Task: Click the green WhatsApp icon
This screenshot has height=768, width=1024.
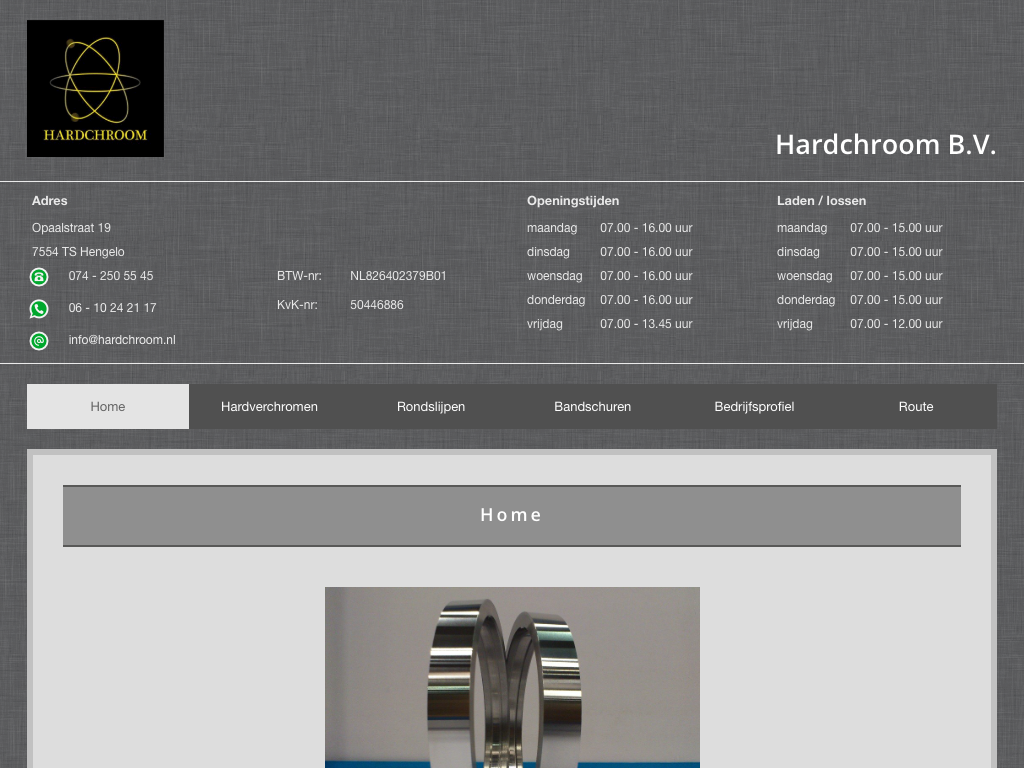Action: tap(39, 309)
